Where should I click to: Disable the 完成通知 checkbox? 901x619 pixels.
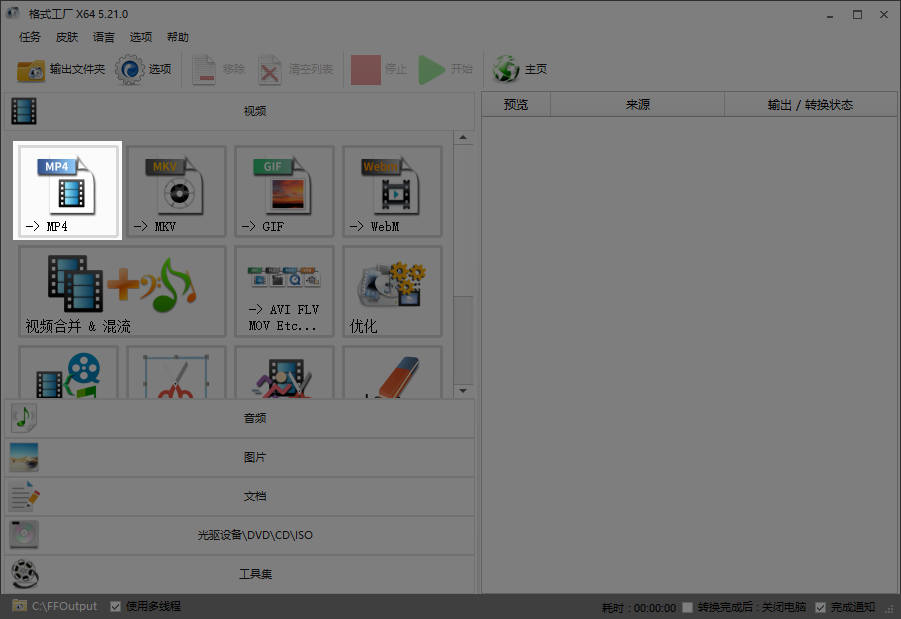point(821,606)
